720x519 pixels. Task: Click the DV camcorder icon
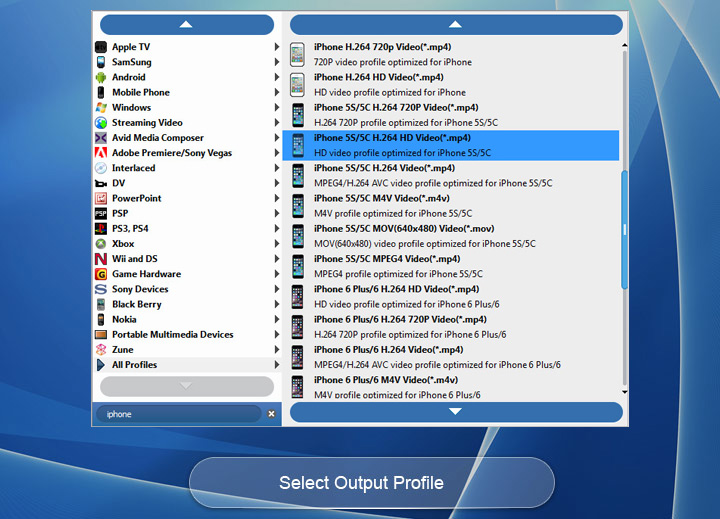tap(101, 183)
